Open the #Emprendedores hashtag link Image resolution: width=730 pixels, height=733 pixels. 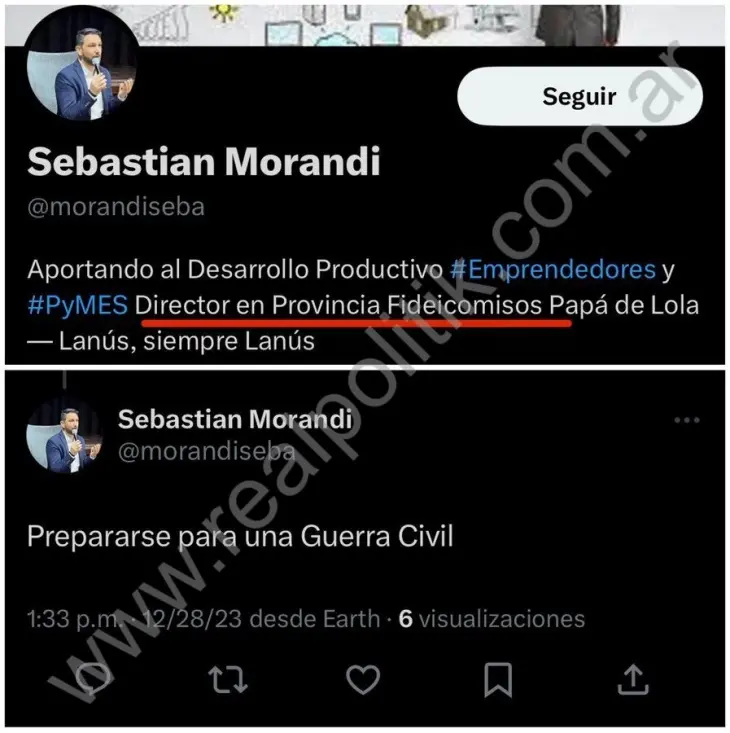point(553,269)
